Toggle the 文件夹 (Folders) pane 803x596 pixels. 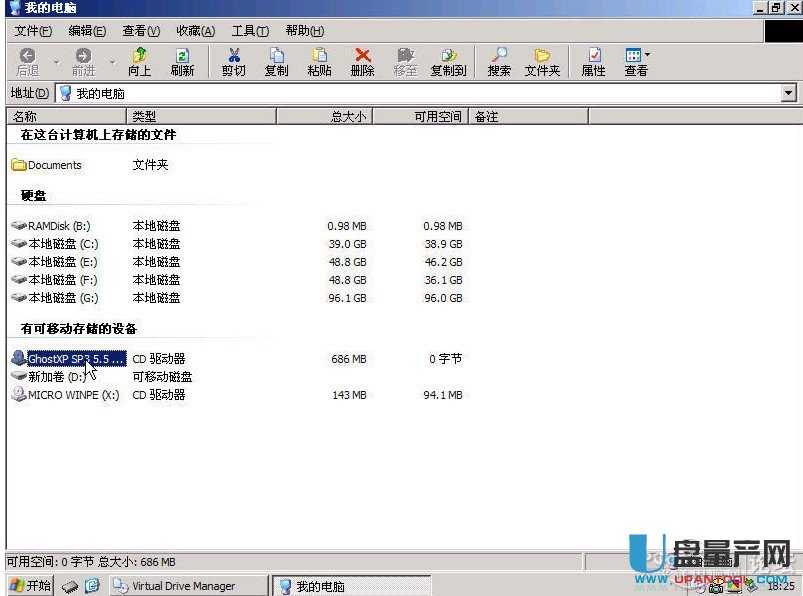point(542,61)
